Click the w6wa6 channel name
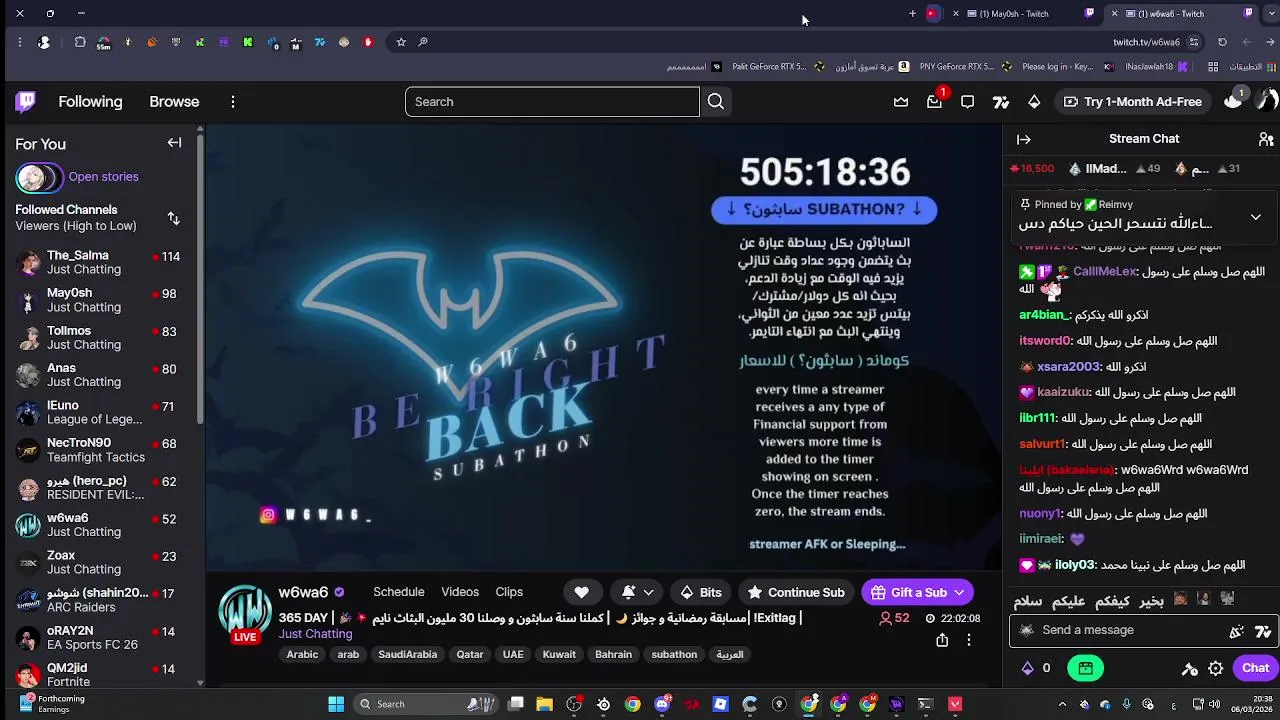Screen dimensions: 1280x720 tap(303, 592)
